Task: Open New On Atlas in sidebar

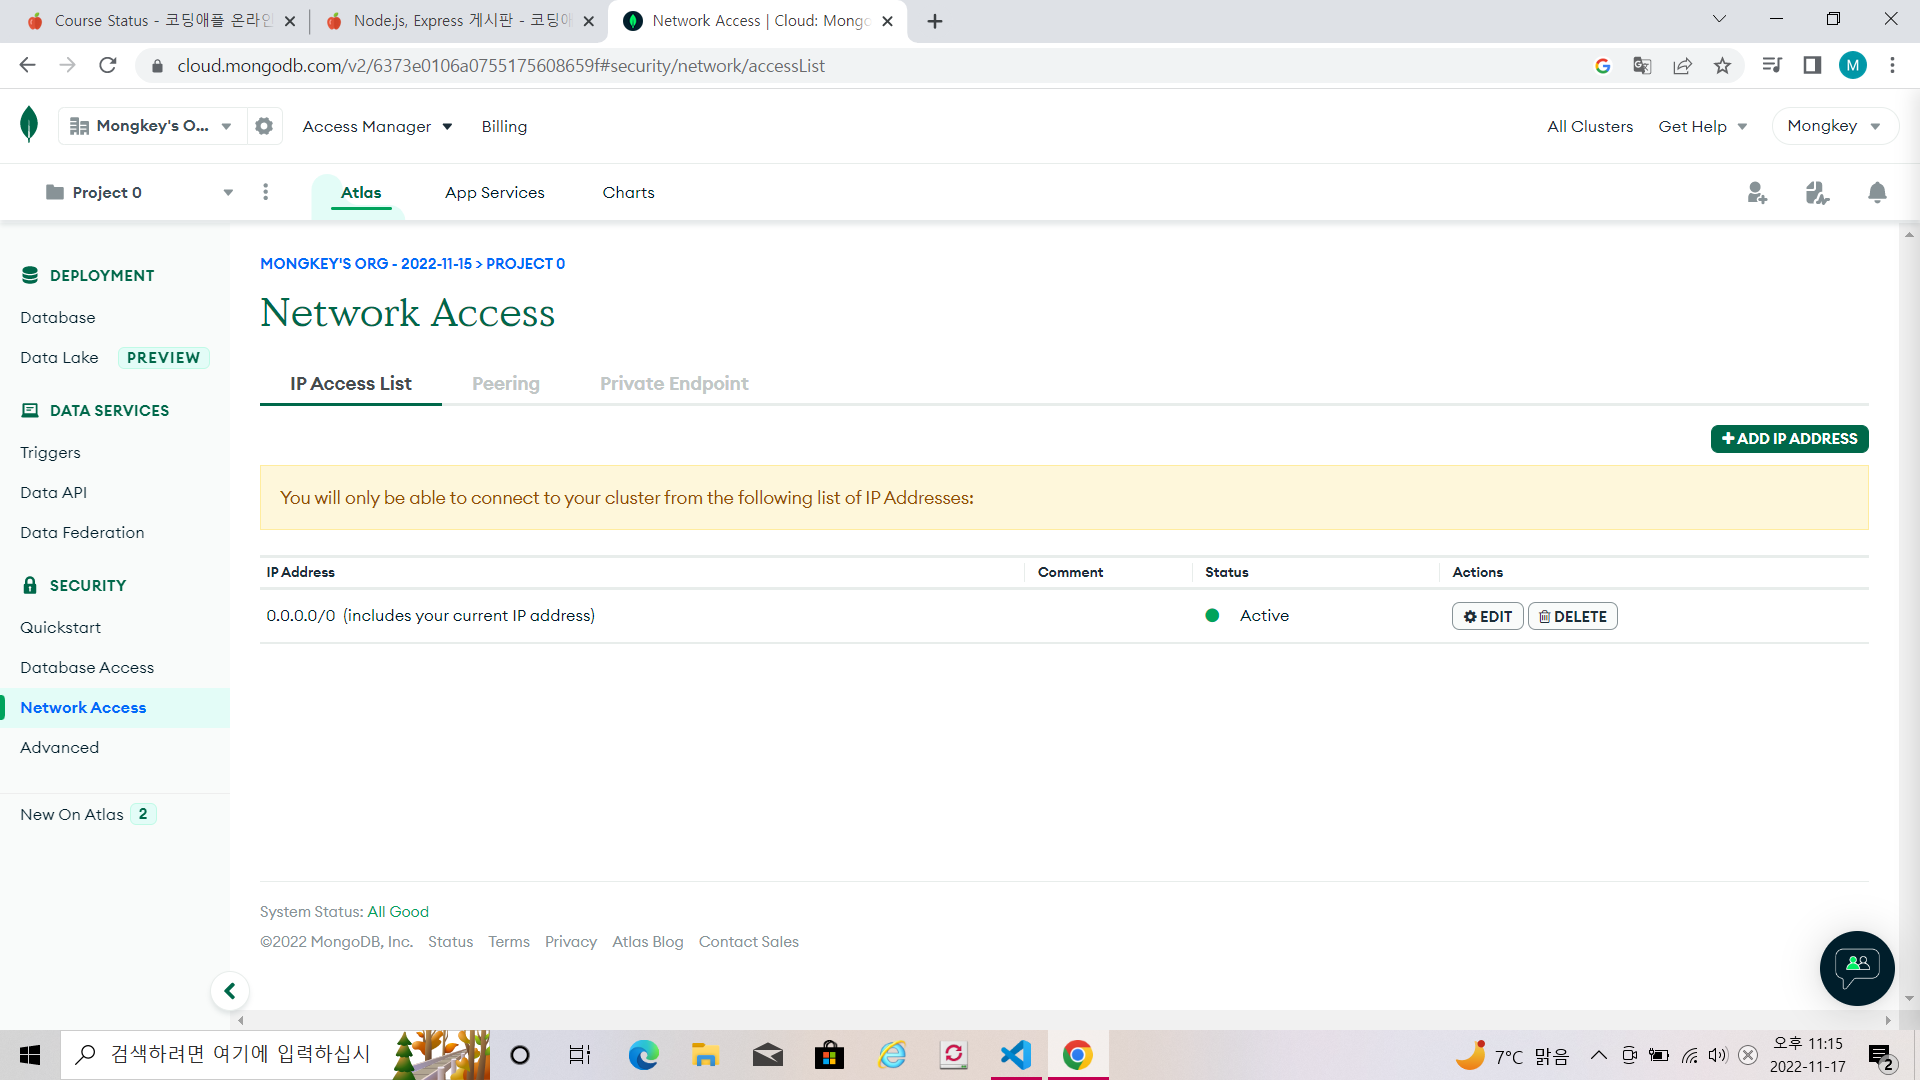Action: (72, 815)
